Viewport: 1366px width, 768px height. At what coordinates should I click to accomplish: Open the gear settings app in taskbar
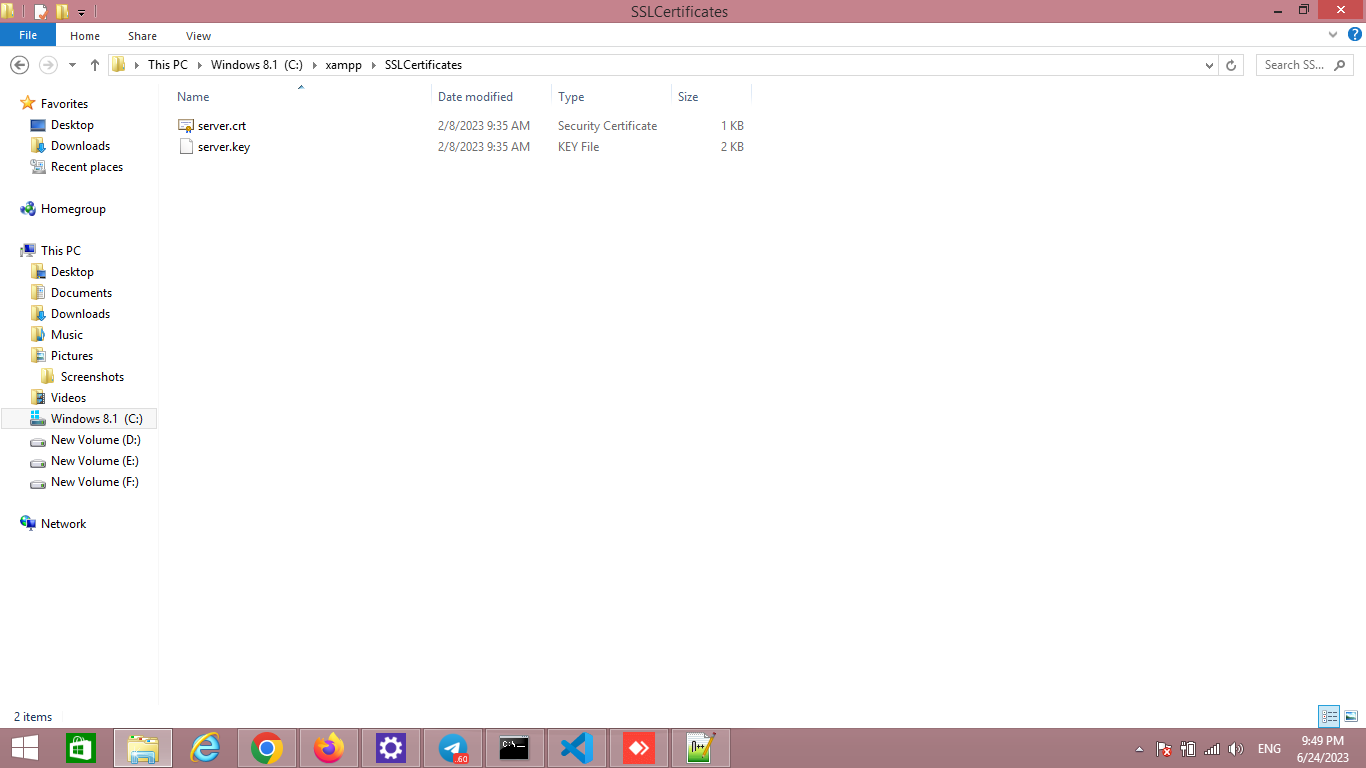pos(391,748)
